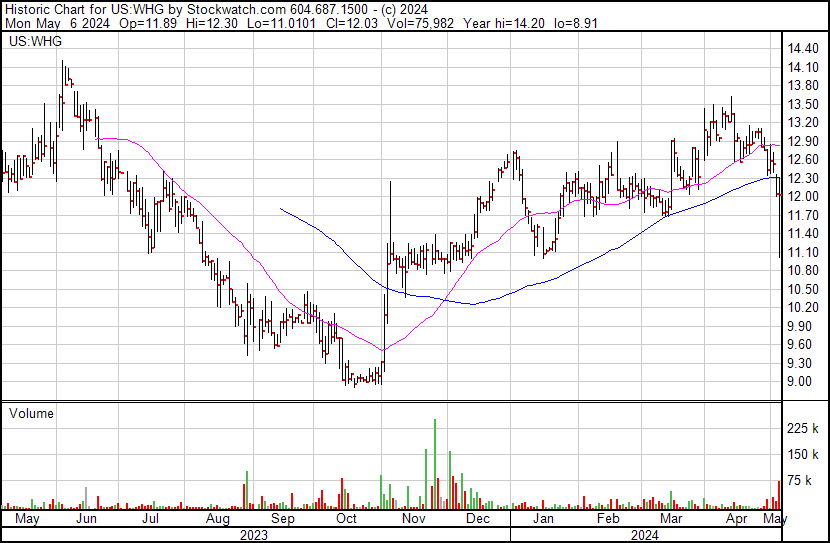Click the Cl=12.03 close value
This screenshot has width=830, height=543.
[352, 23]
